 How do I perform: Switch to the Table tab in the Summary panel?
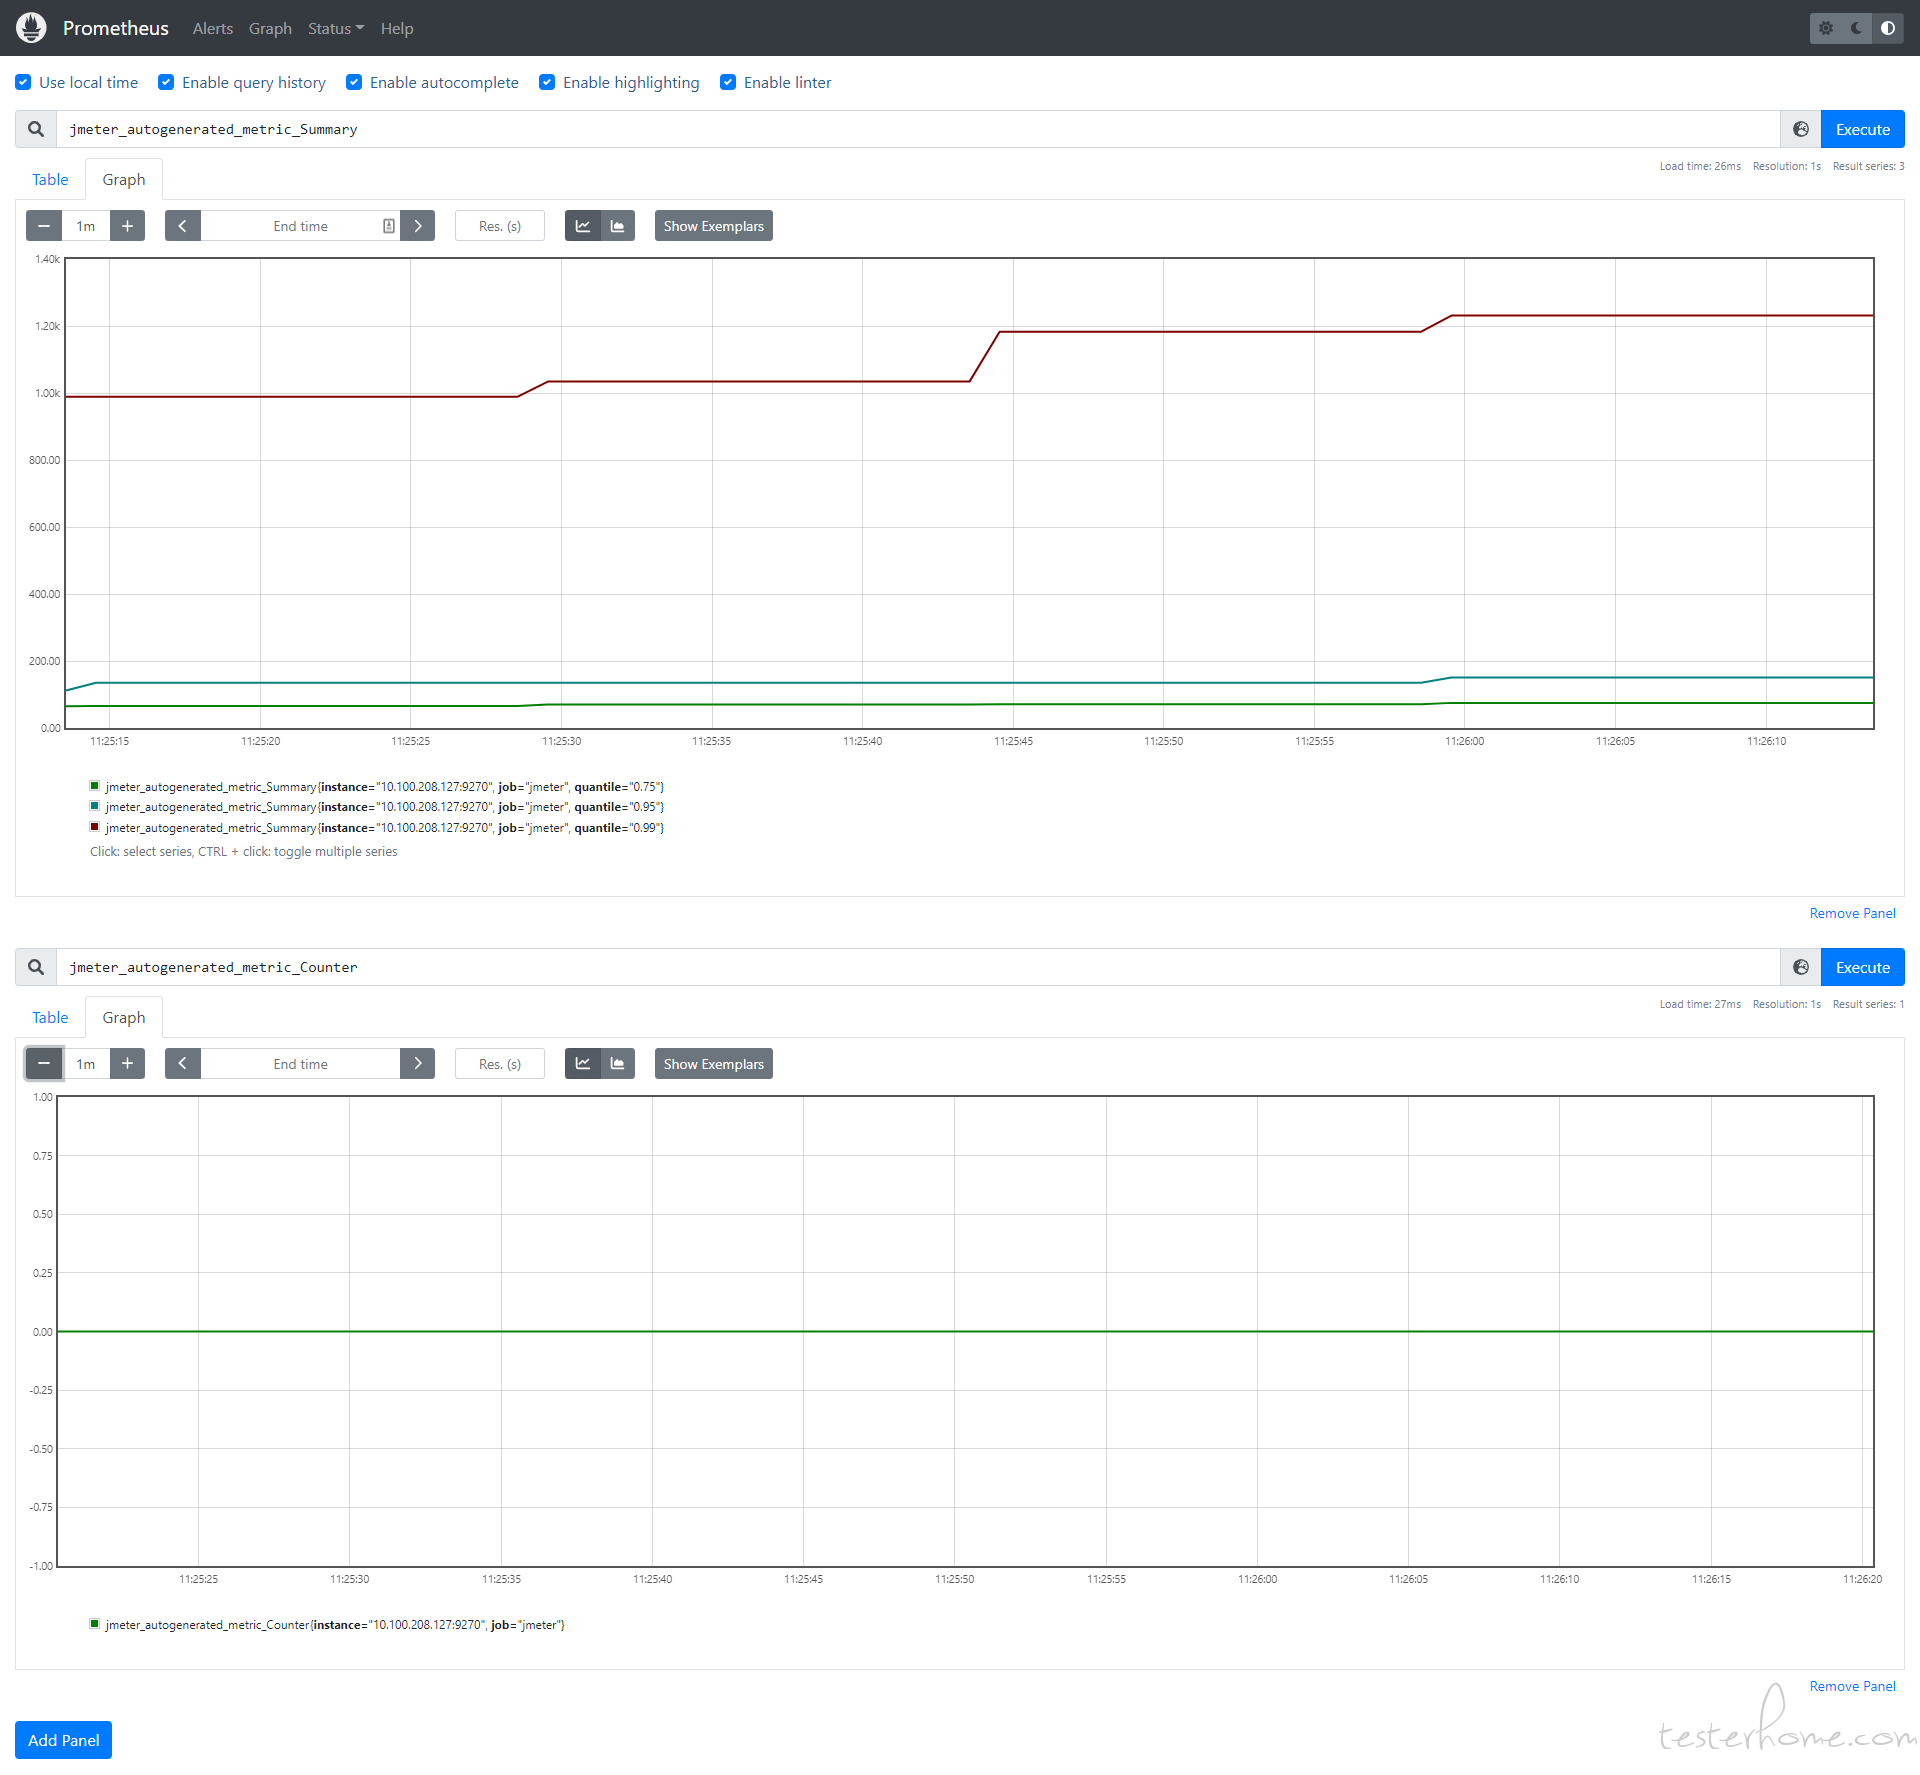tap(50, 179)
